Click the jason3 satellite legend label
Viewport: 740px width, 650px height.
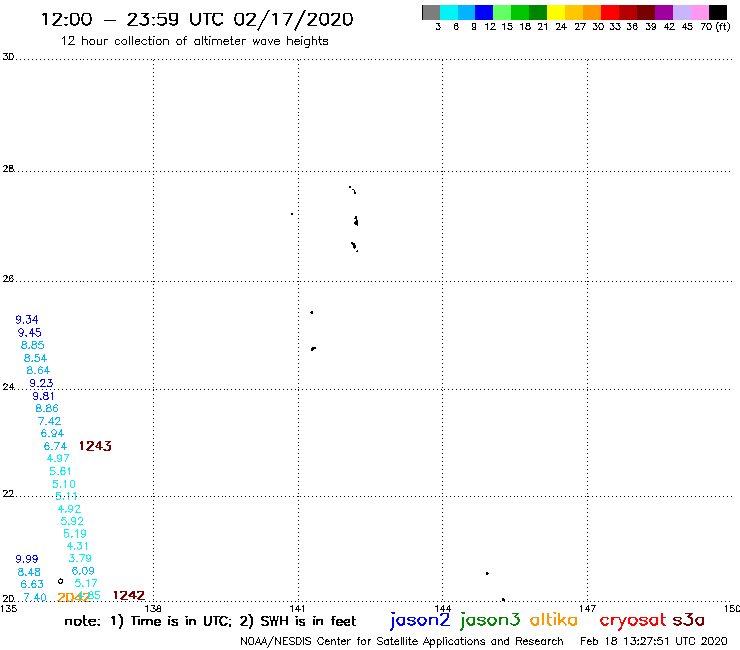490,620
